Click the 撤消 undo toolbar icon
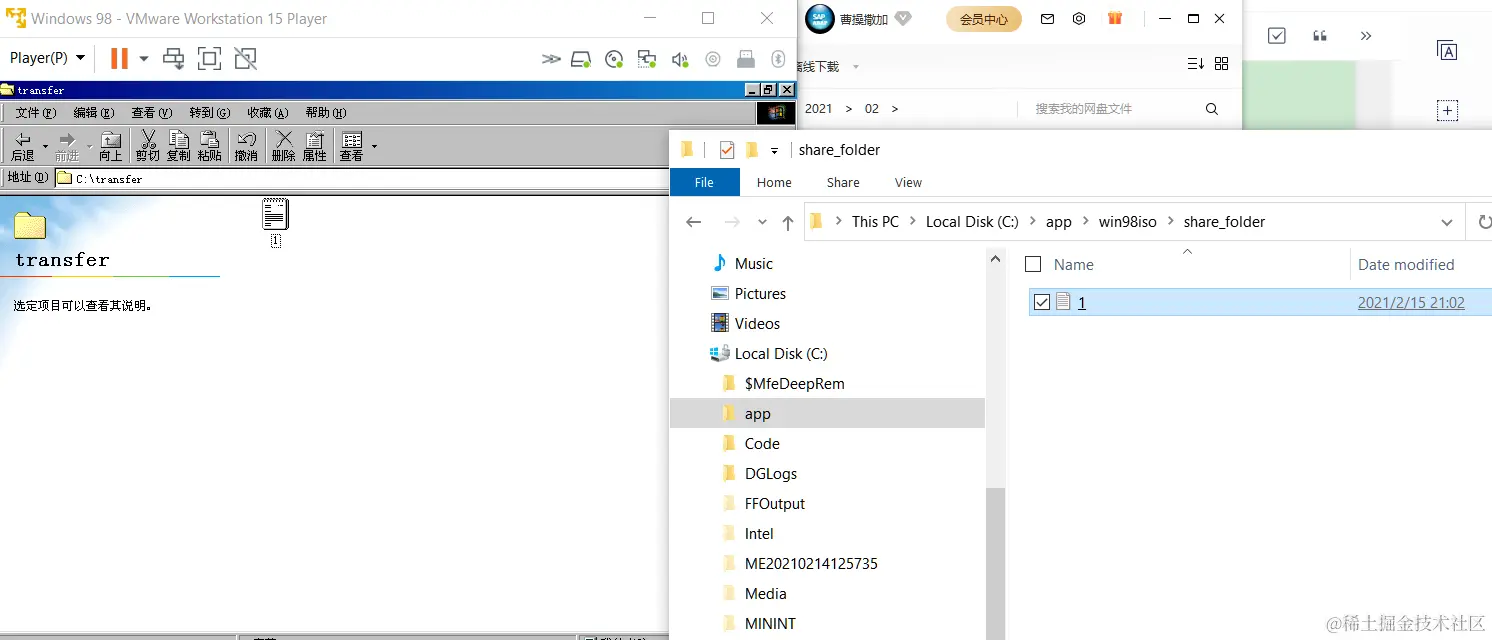 [x=246, y=146]
